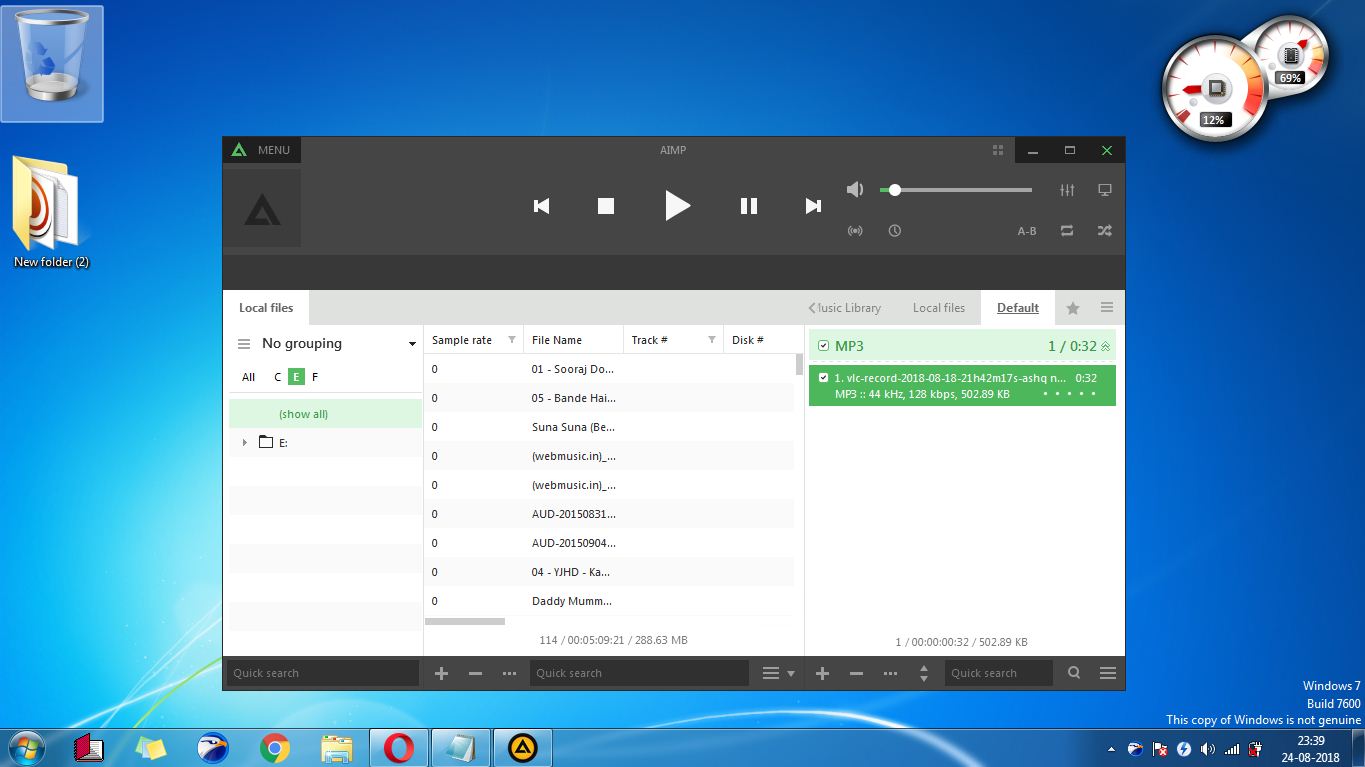Image resolution: width=1365 pixels, height=767 pixels.
Task: Check the checkbox next to vlc-record track
Action: click(x=823, y=378)
